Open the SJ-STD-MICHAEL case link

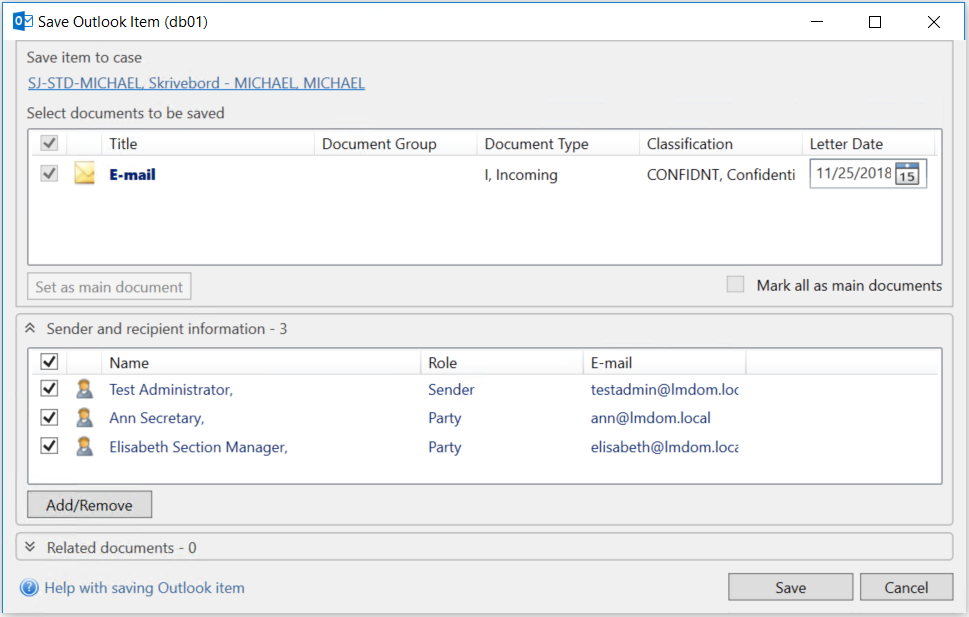(196, 84)
